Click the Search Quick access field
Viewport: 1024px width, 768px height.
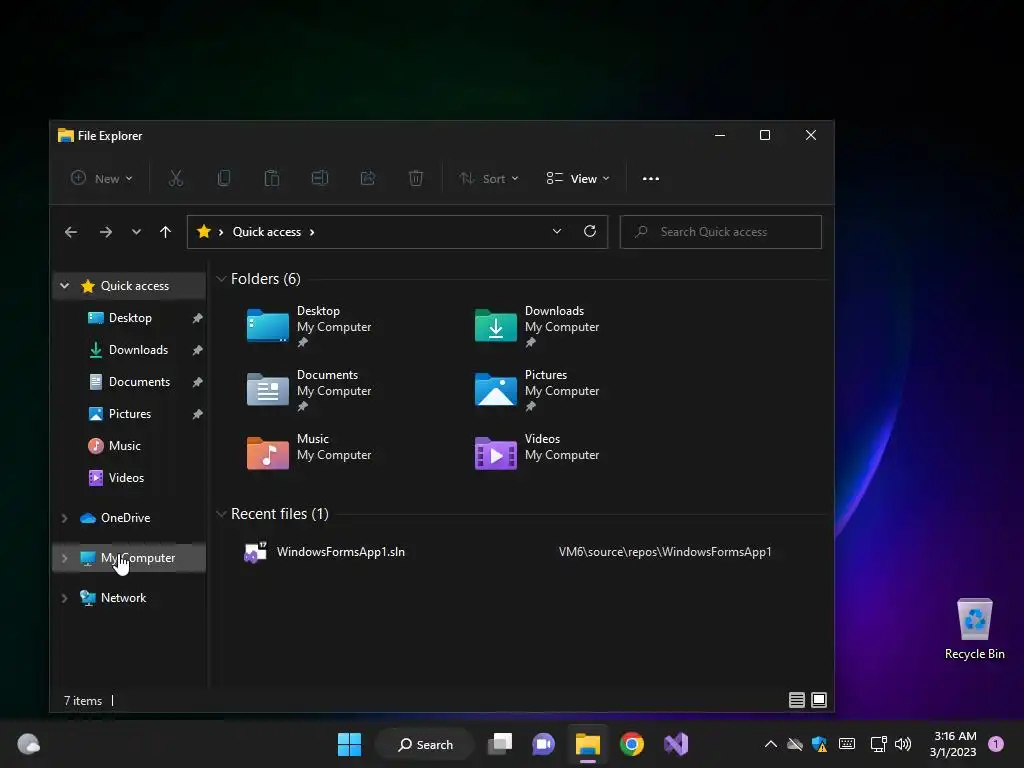click(720, 232)
